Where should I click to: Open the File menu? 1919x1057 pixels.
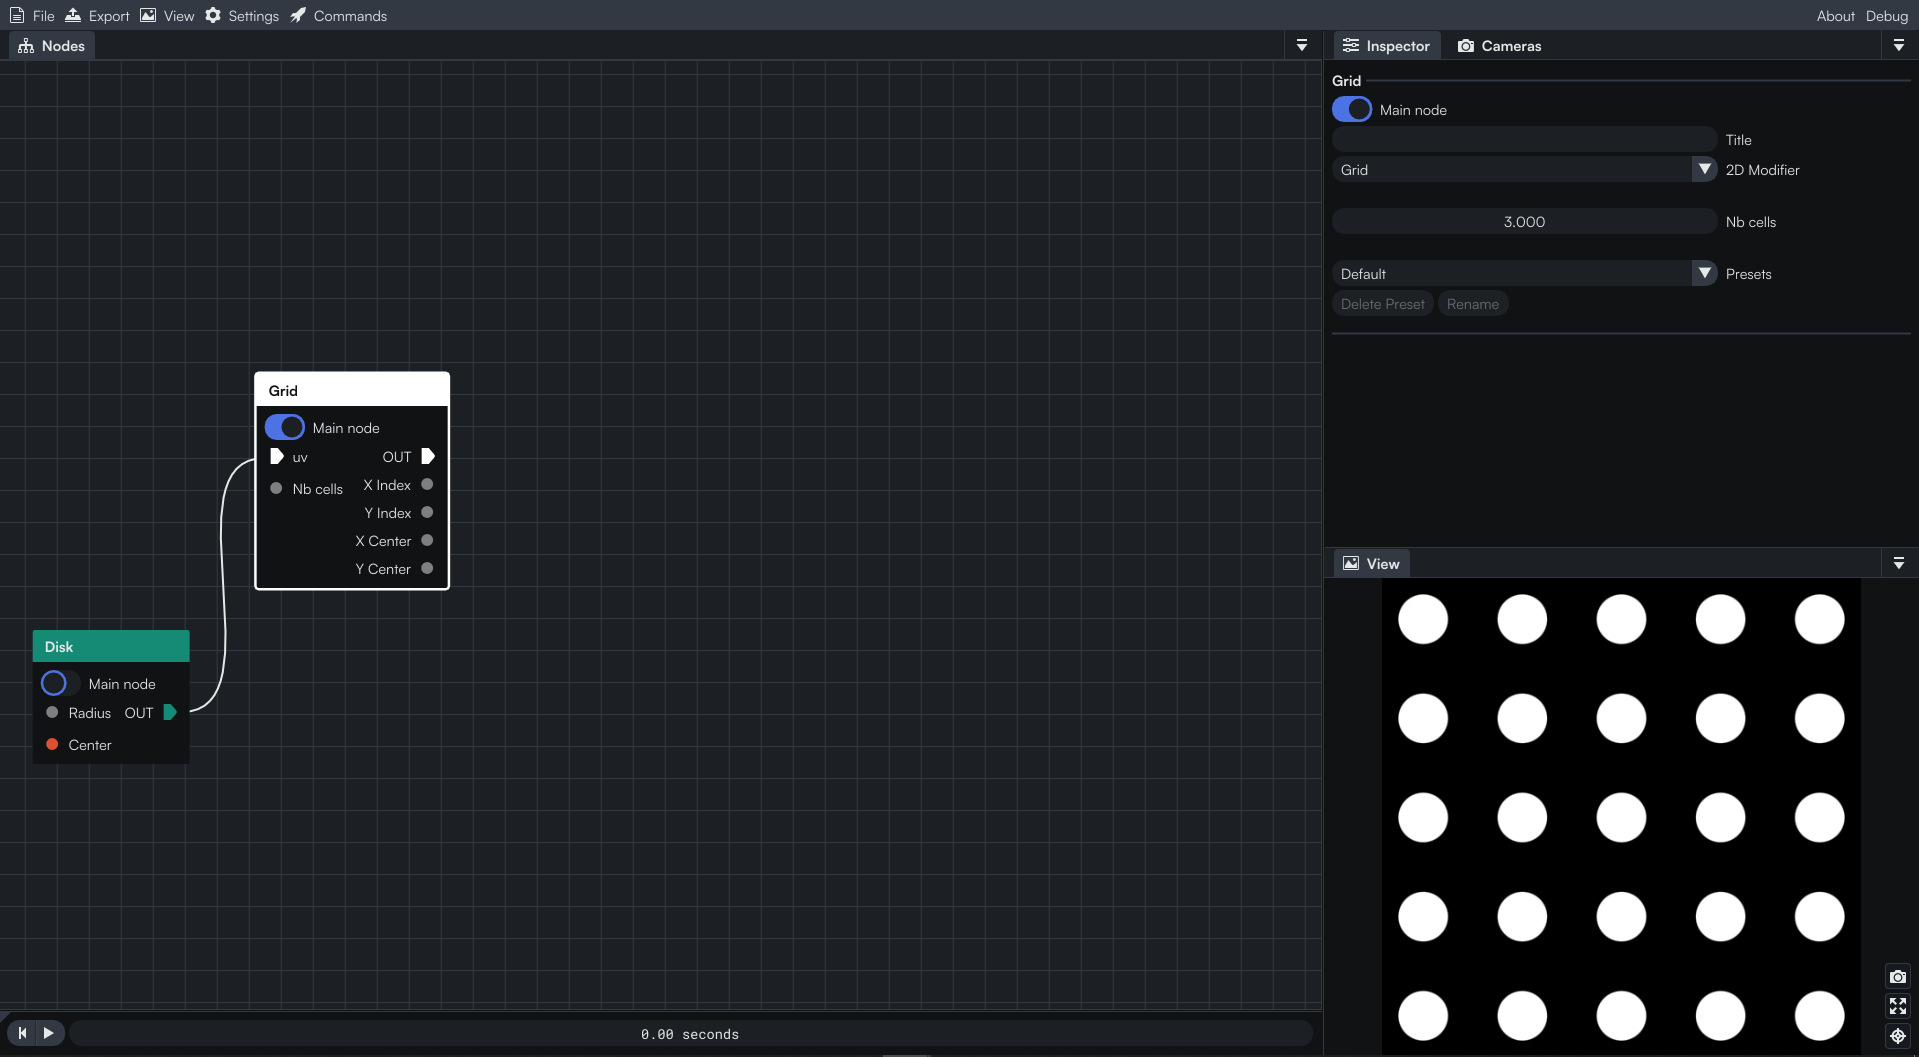click(32, 16)
